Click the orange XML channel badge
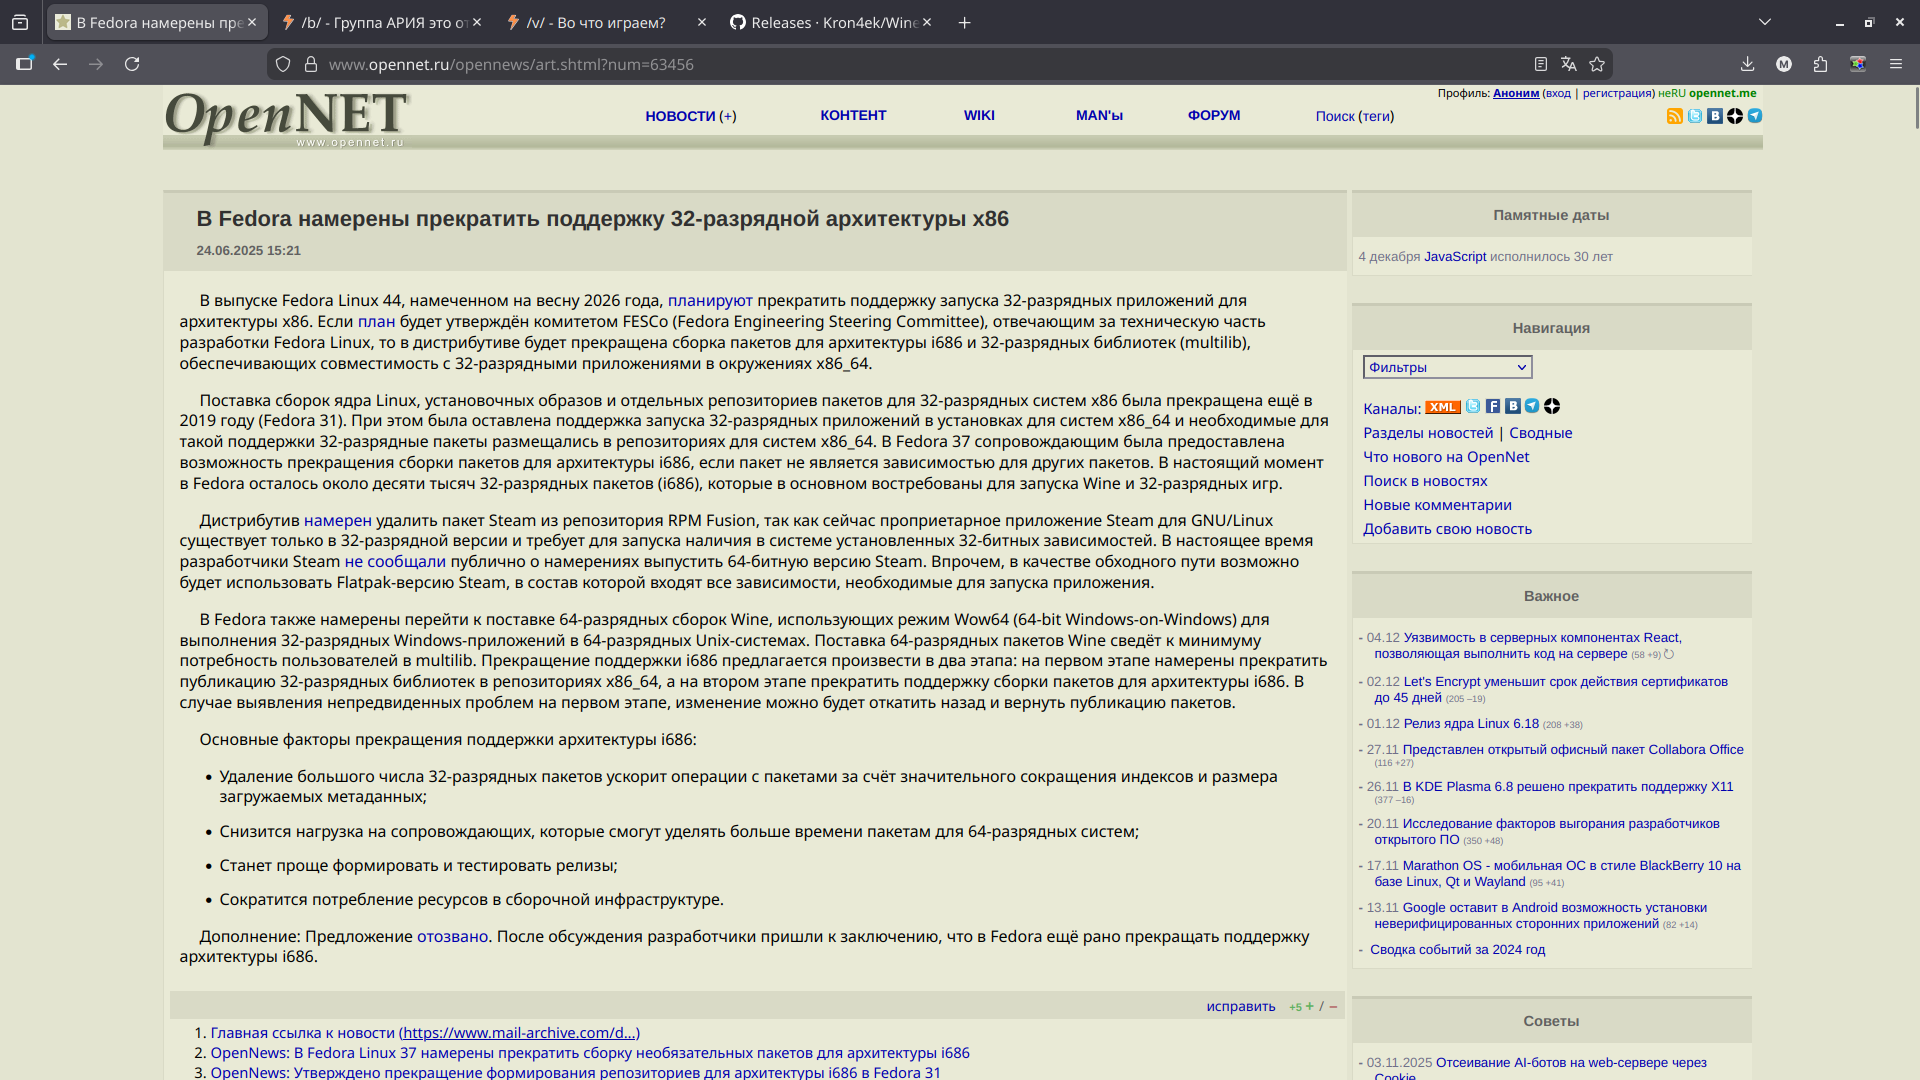Viewport: 1920px width, 1080px height. [1442, 407]
